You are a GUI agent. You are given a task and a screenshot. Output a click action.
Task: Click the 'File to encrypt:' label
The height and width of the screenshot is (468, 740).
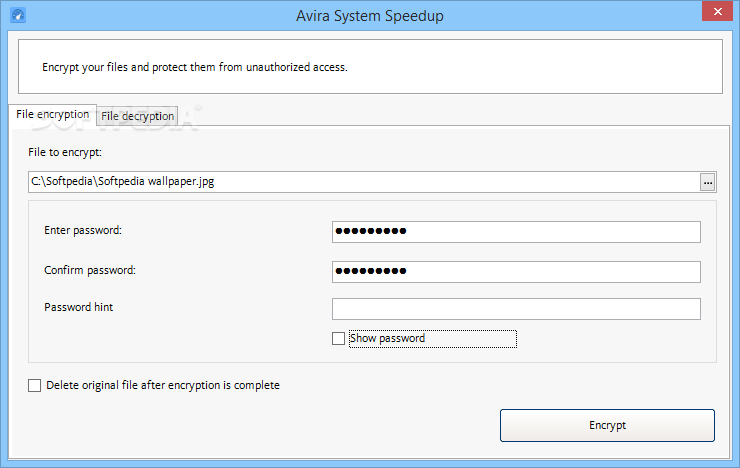pos(65,152)
